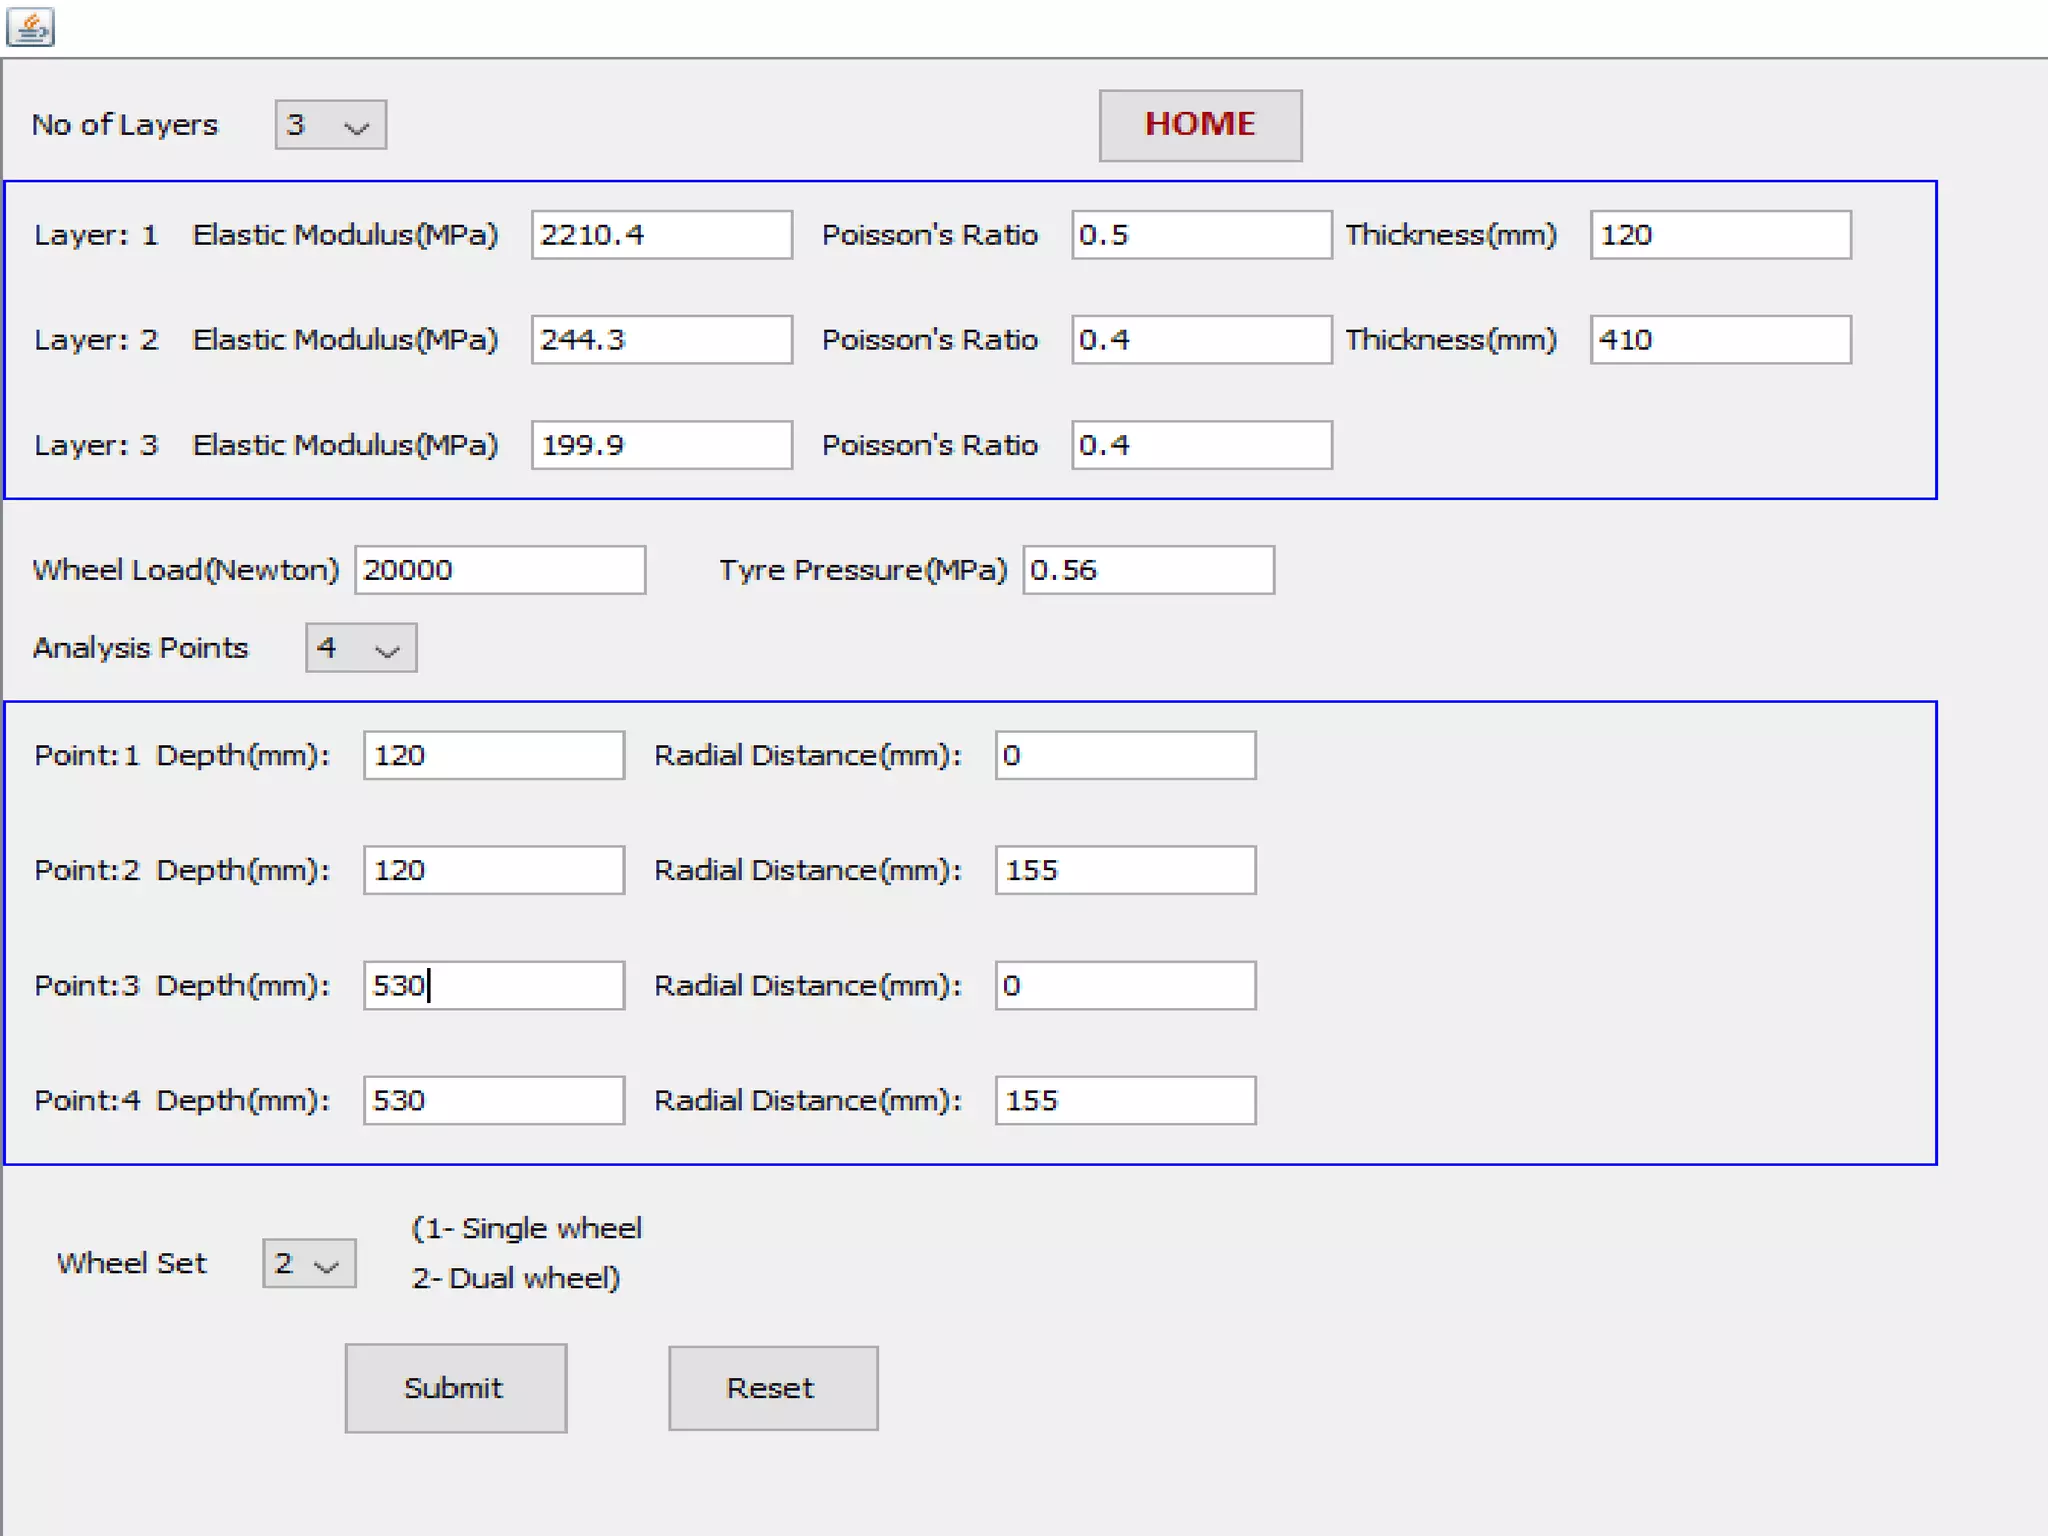Click the Wheel Load input field
The width and height of the screenshot is (2048, 1536).
click(500, 570)
